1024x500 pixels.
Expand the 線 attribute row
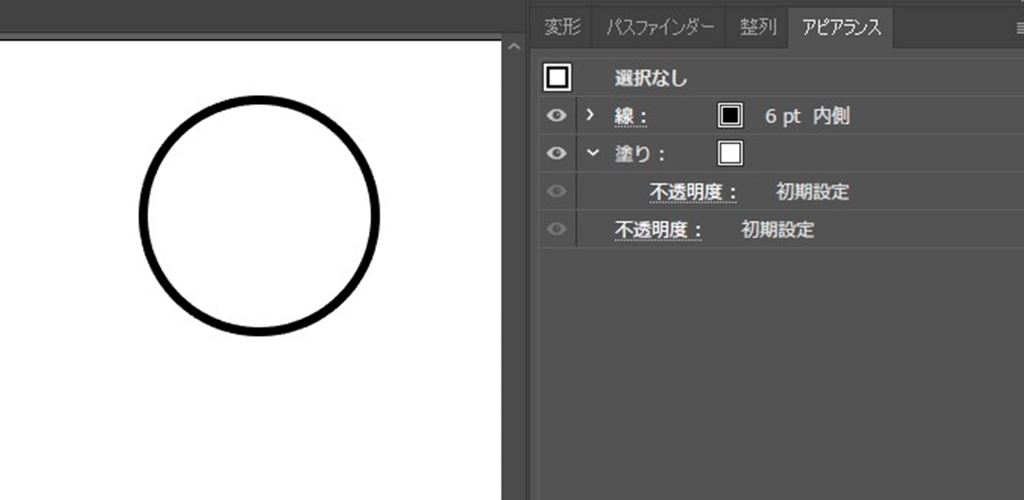[x=590, y=116]
